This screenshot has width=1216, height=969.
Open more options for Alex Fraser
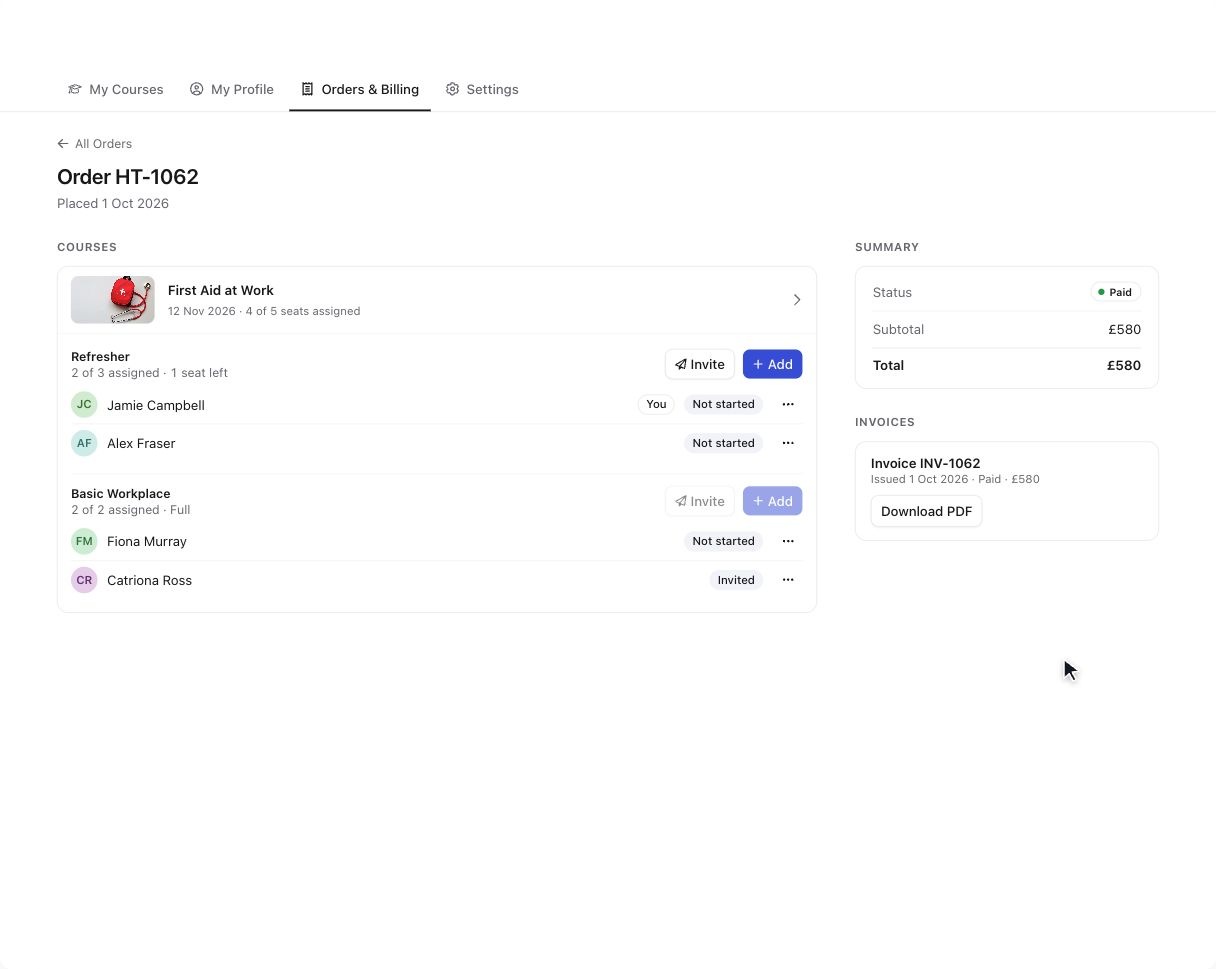click(788, 443)
